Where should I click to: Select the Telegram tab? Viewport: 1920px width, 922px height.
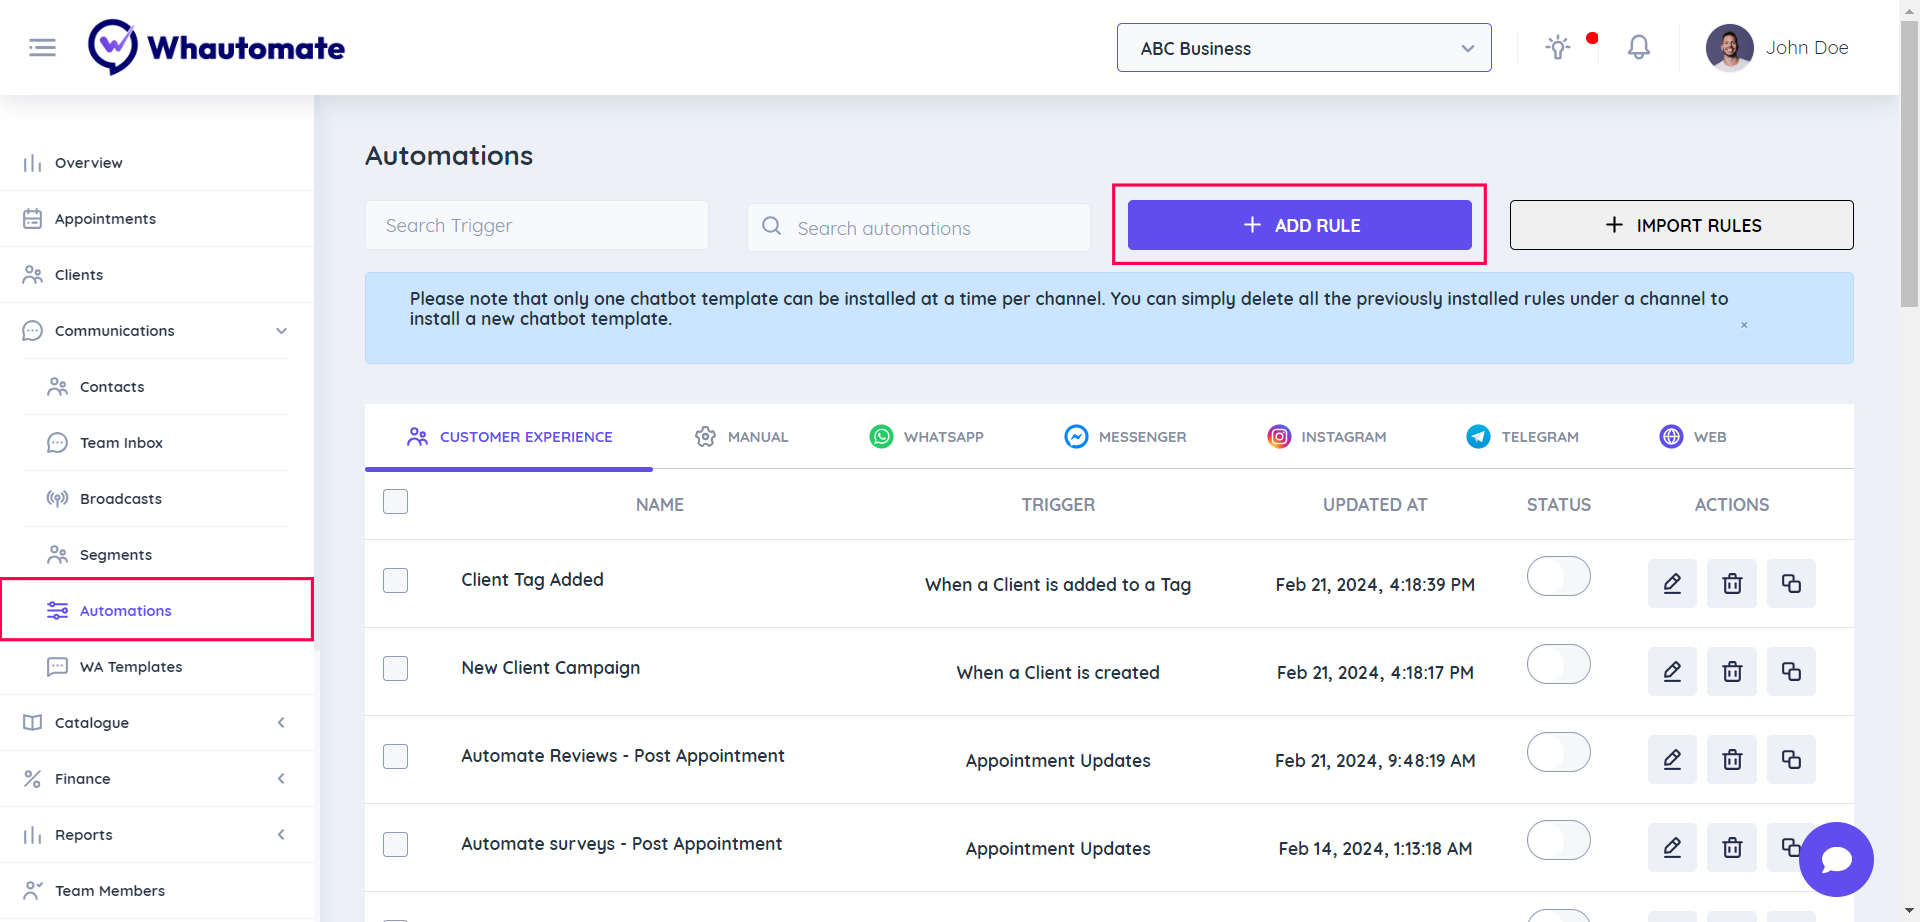click(1523, 437)
